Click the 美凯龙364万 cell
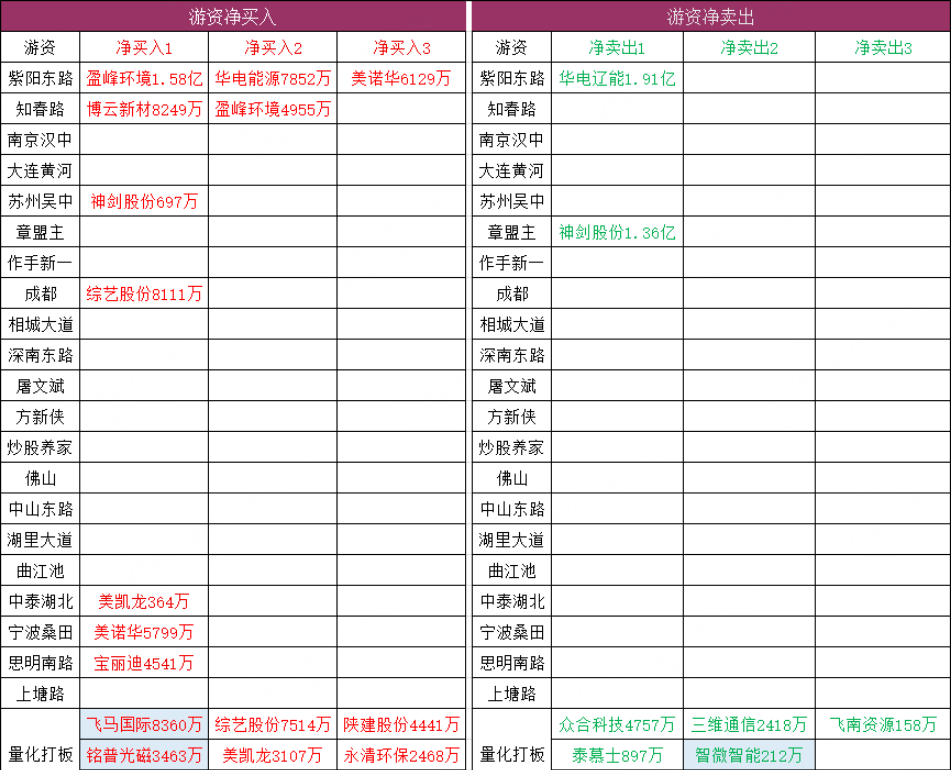The width and height of the screenshot is (952, 770). (144, 602)
